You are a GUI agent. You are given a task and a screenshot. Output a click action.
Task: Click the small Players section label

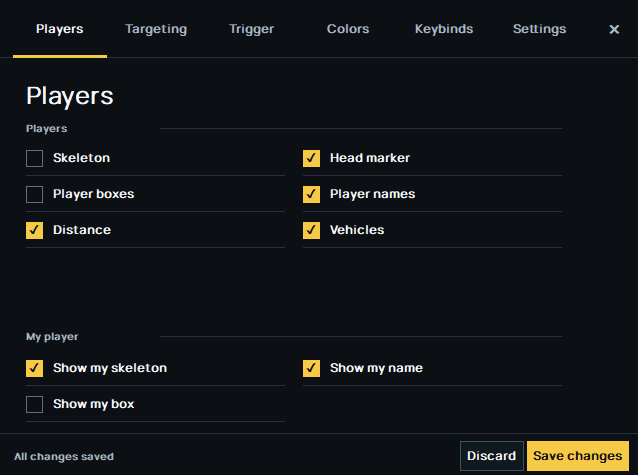[46, 129]
